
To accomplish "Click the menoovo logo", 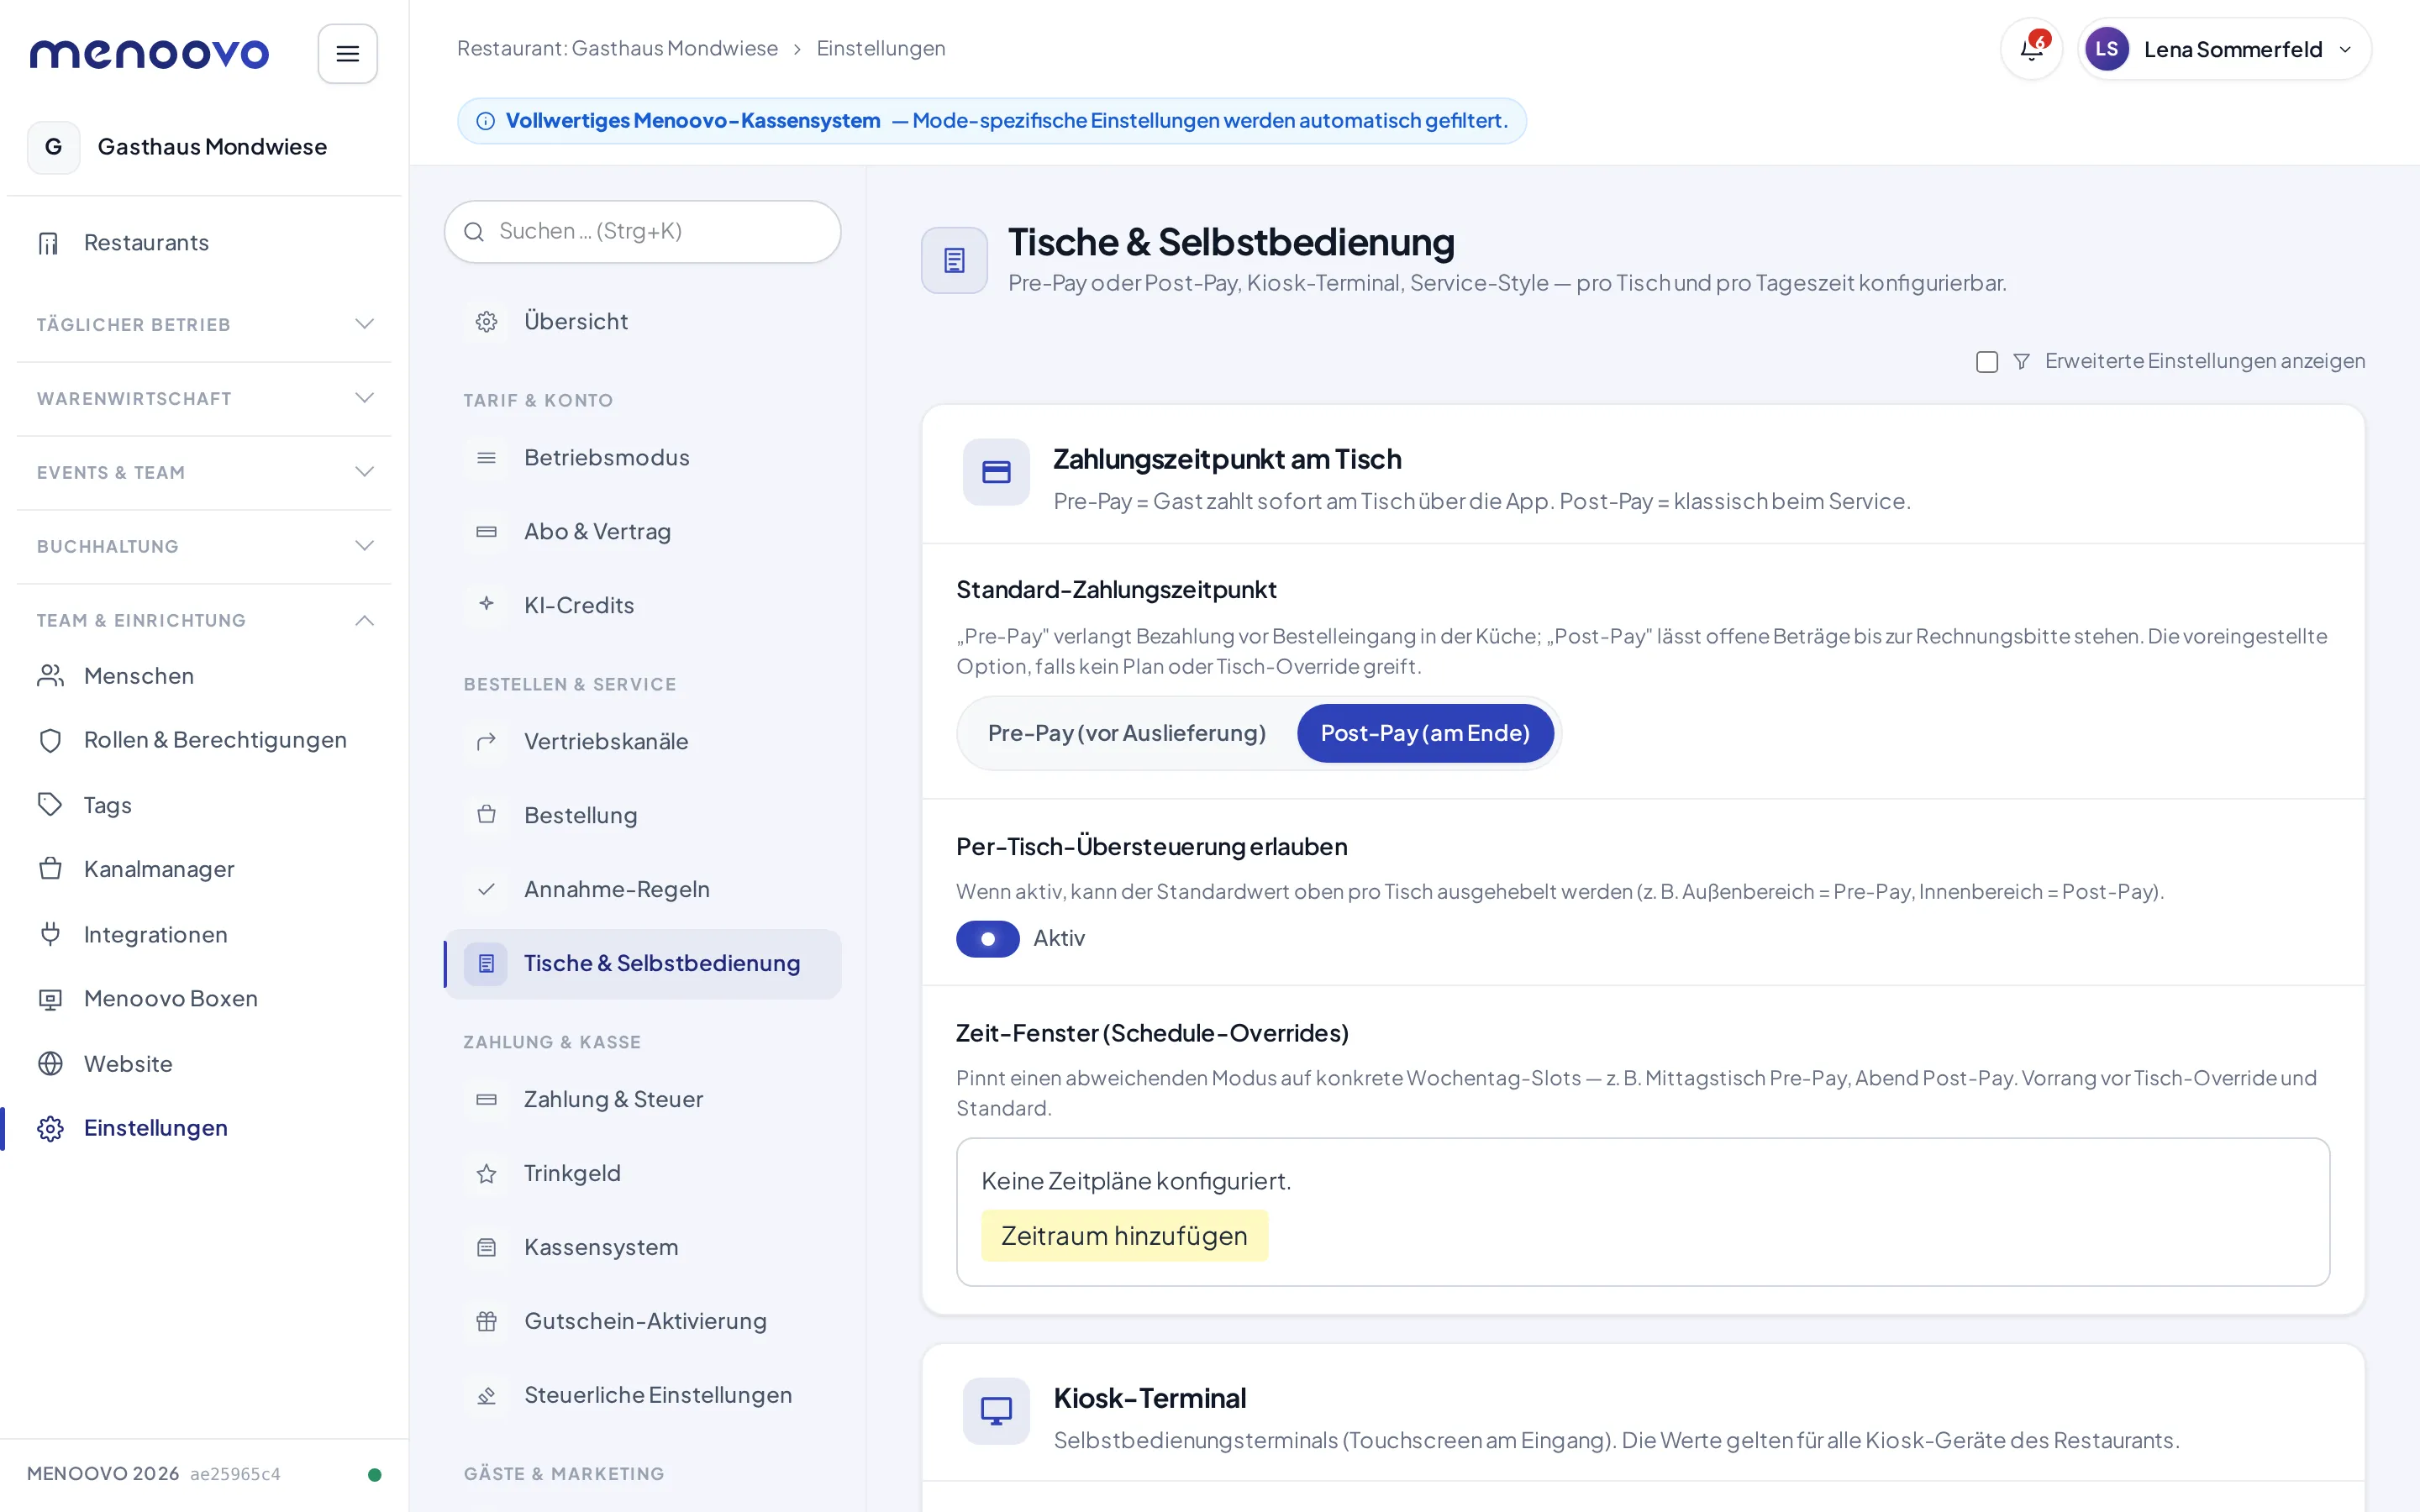I will click(149, 54).
